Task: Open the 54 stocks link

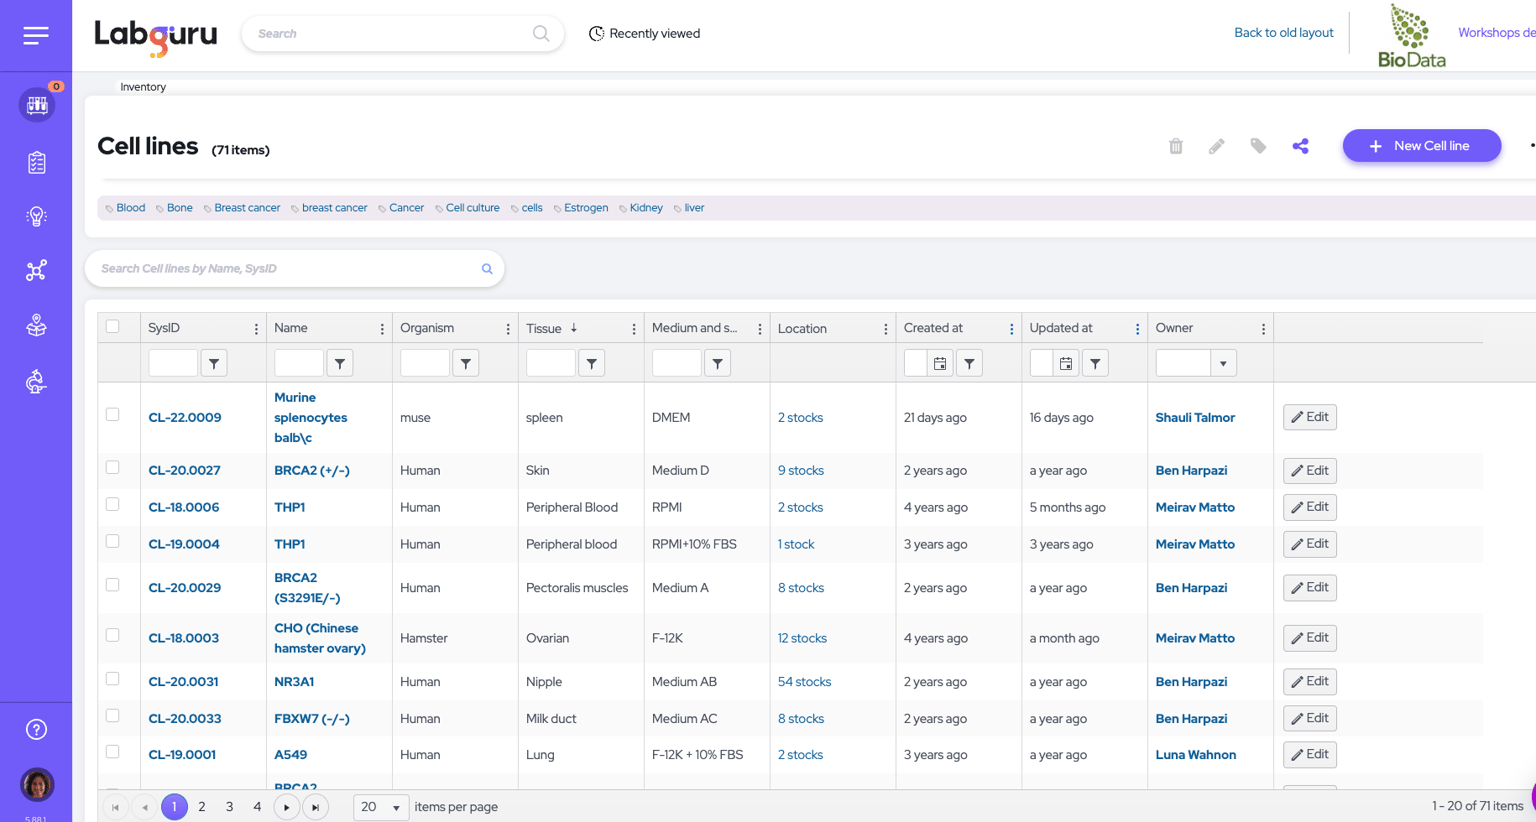Action: (x=804, y=682)
